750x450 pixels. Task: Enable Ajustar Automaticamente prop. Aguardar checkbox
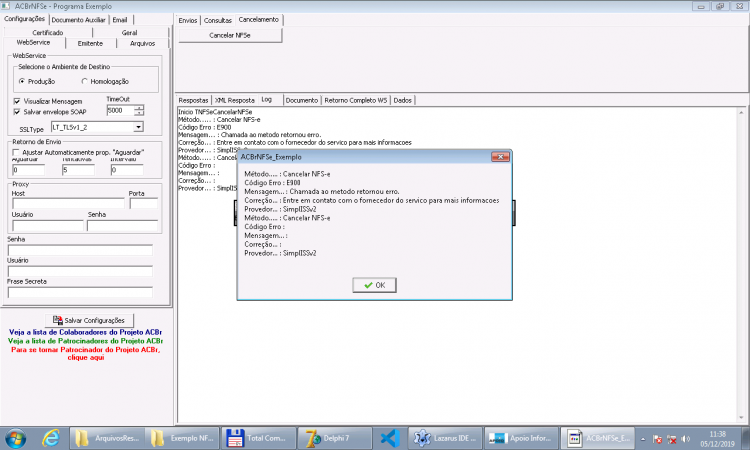(16, 152)
